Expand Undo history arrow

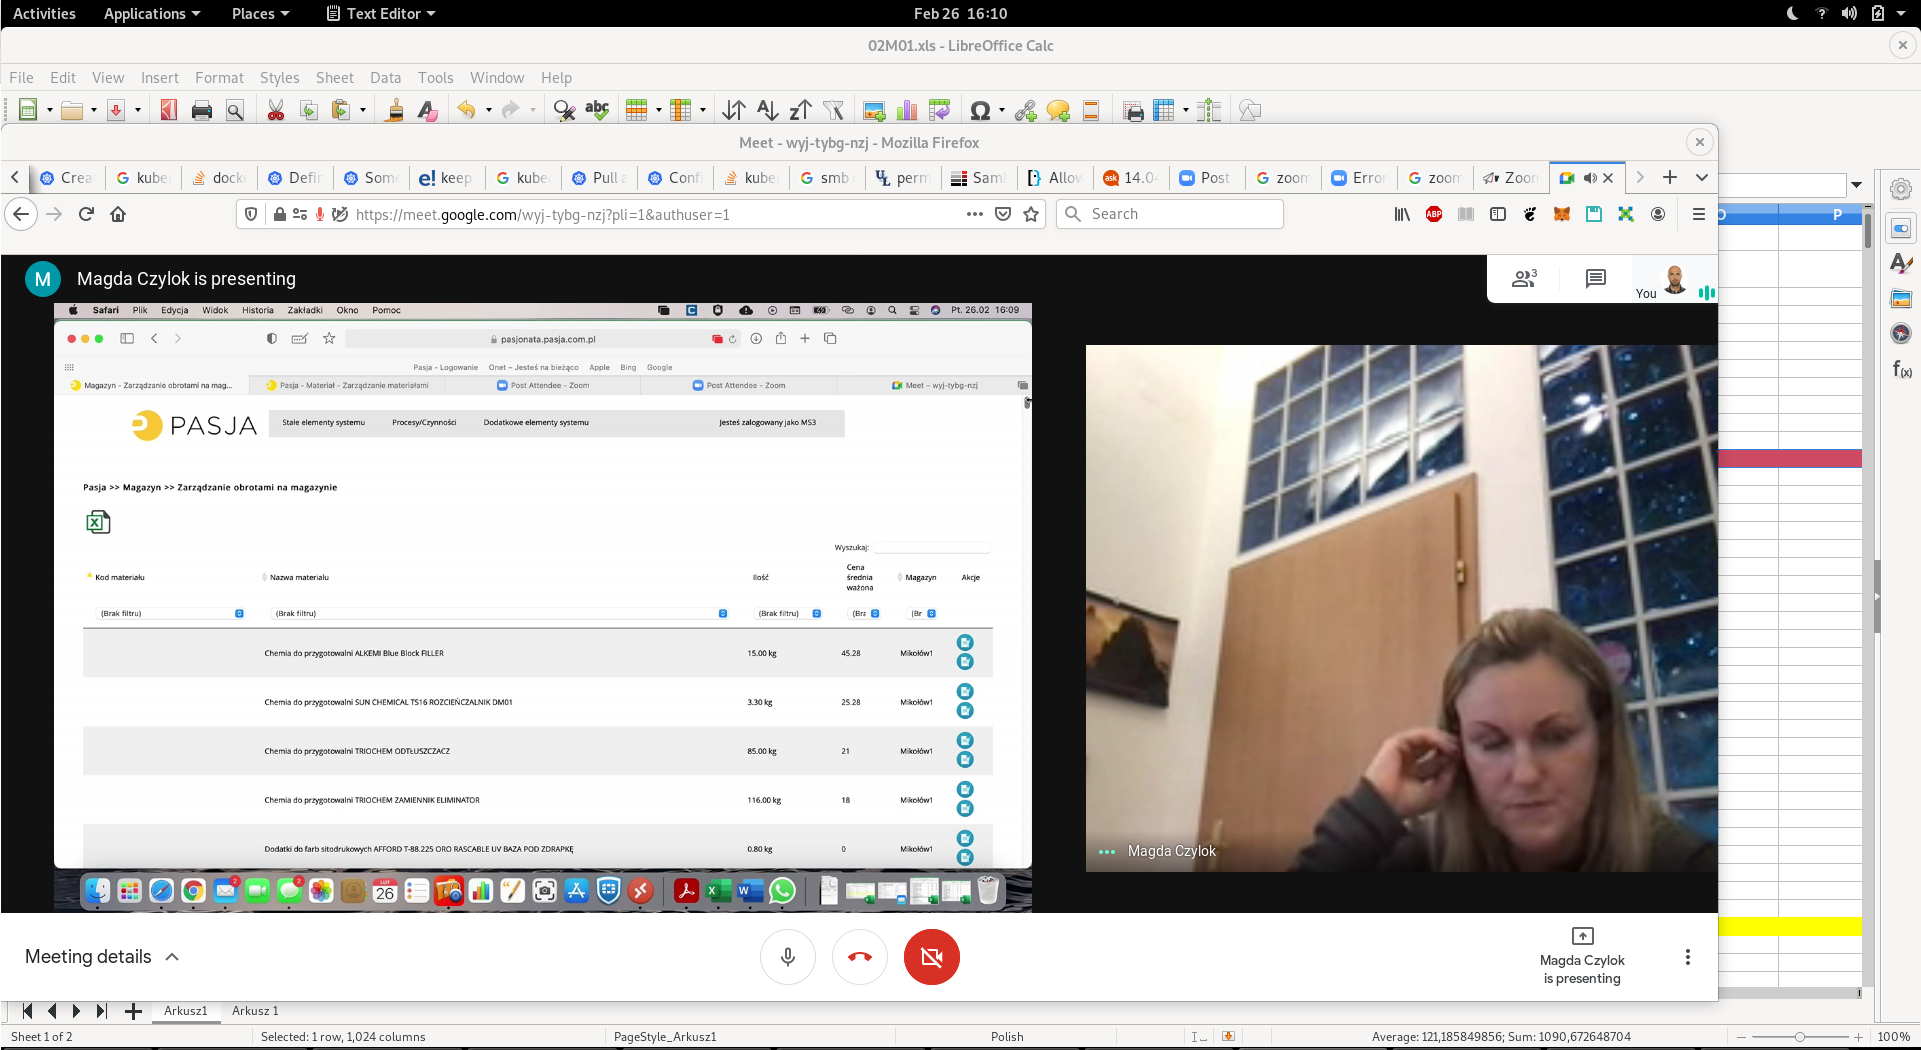pyautogui.click(x=489, y=110)
